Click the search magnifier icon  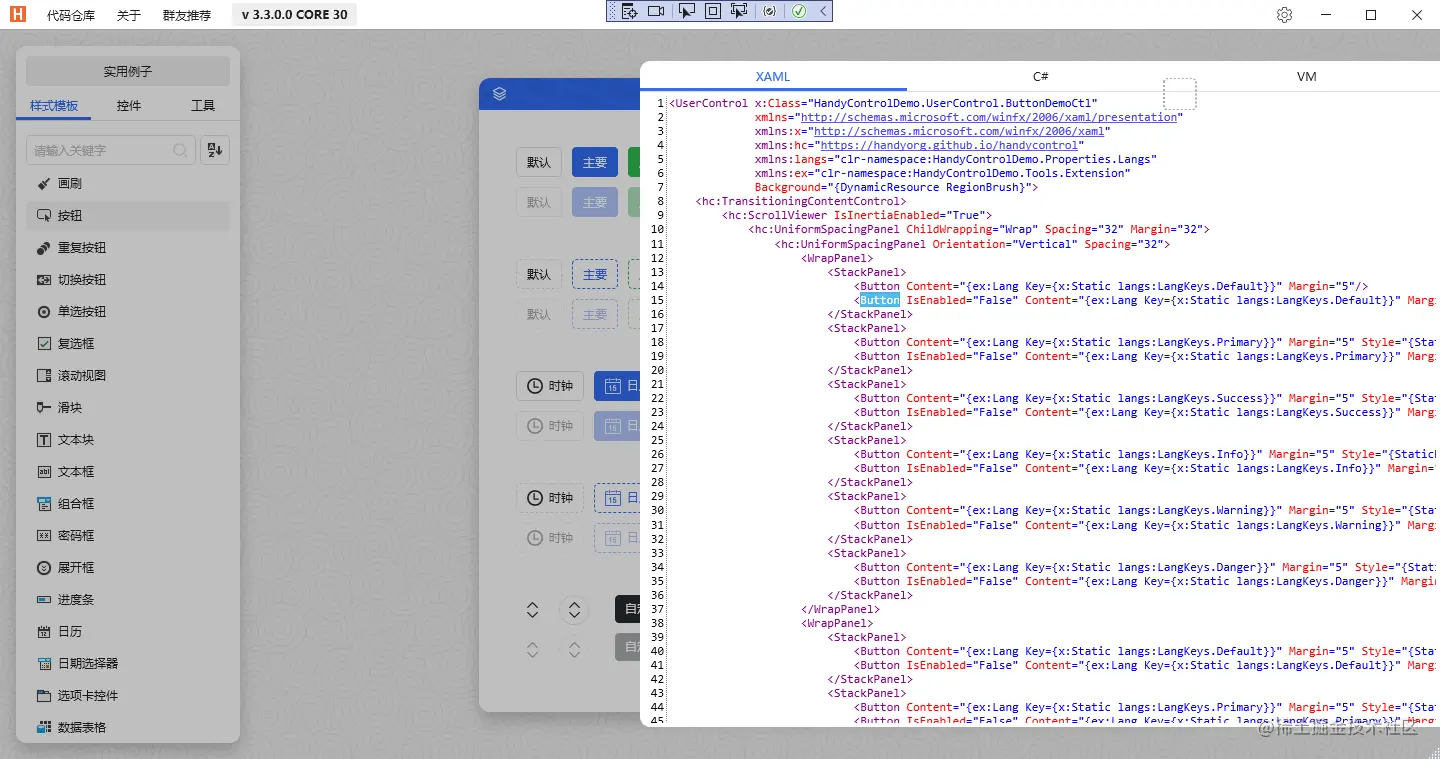click(180, 150)
